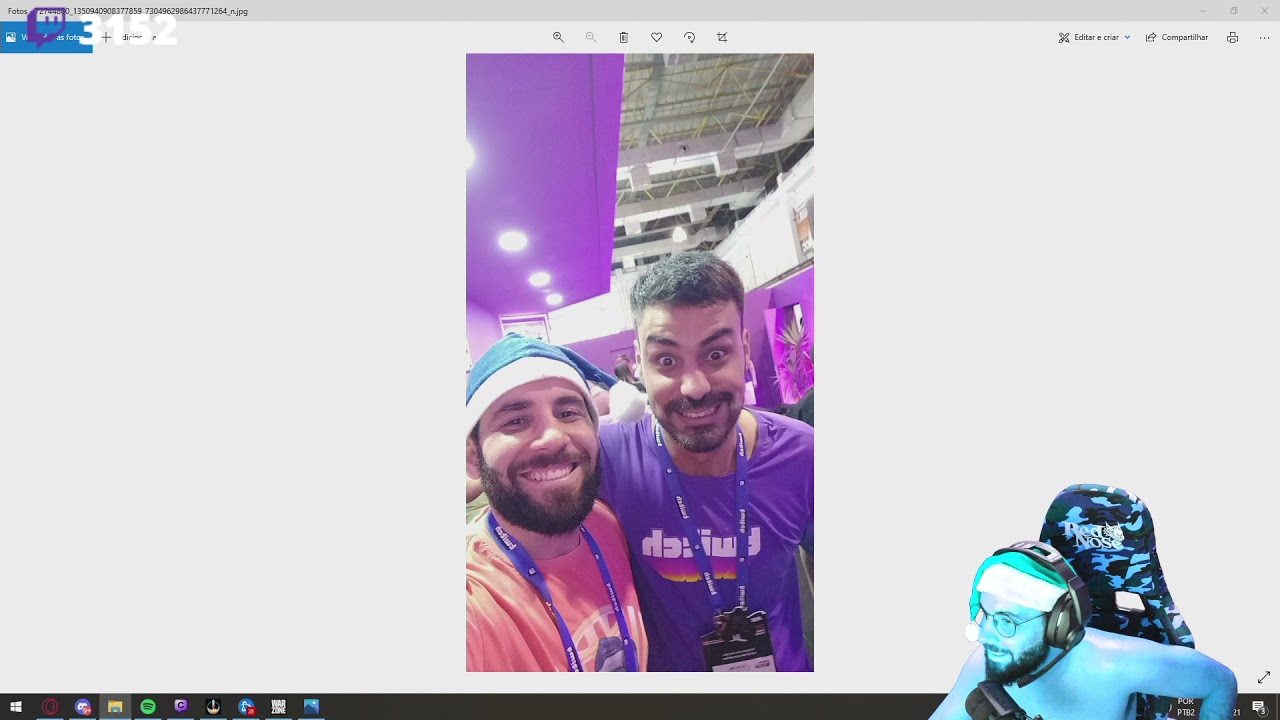Open the Windows Start menu
Viewport: 1280px width, 720px height.
tap(16, 707)
